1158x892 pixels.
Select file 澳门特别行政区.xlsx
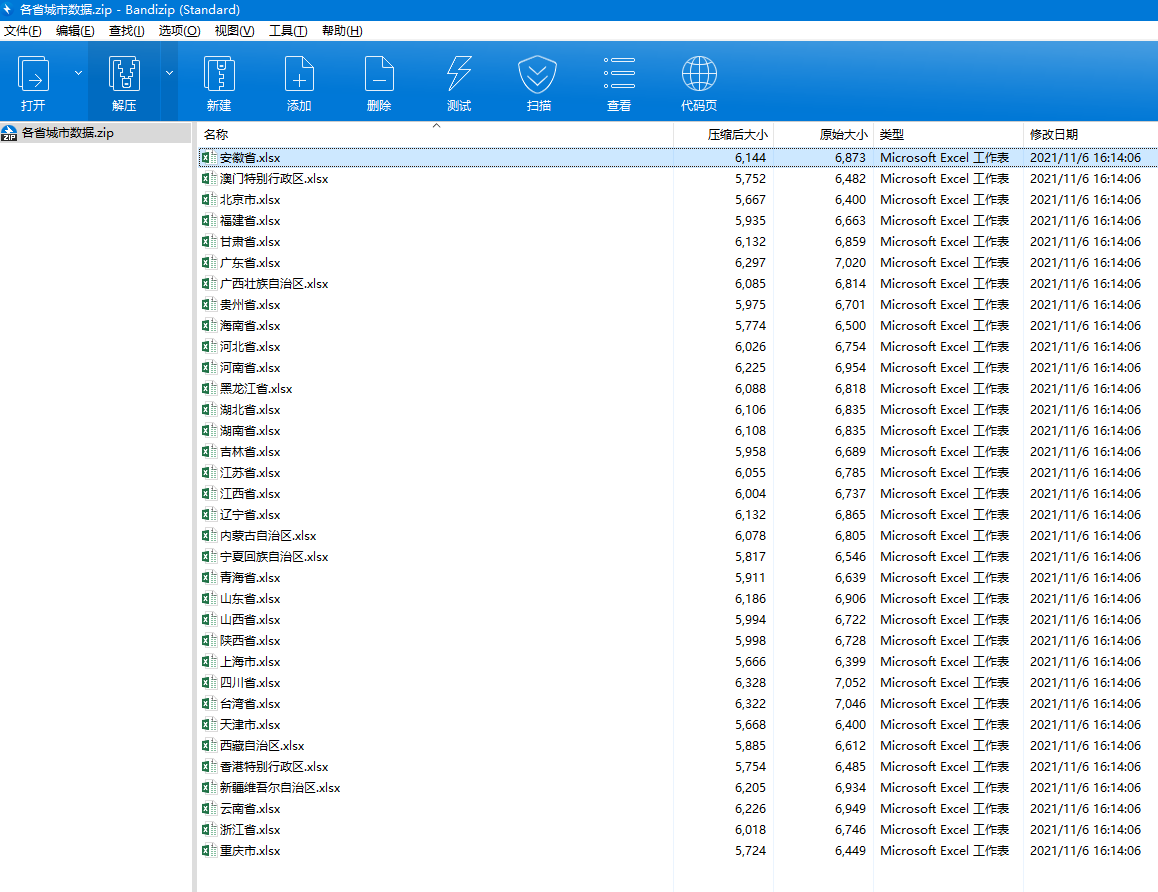(x=274, y=179)
